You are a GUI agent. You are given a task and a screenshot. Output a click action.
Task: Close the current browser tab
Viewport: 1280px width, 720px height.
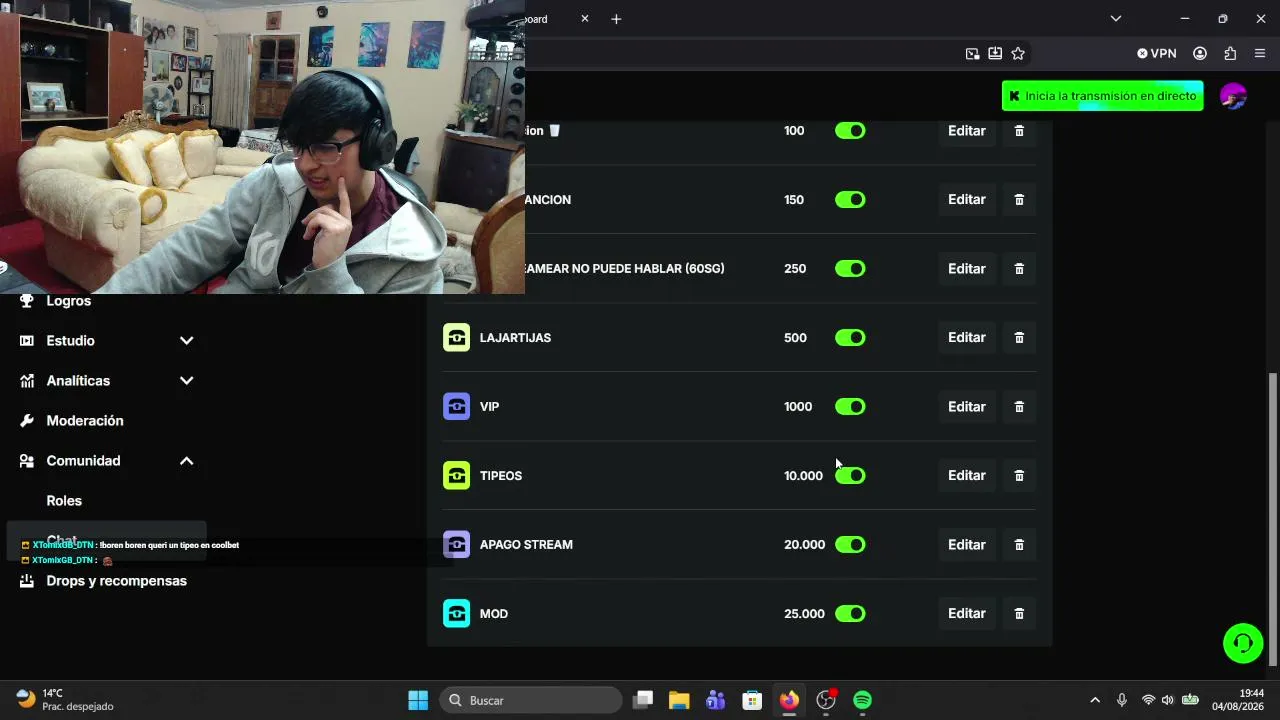click(585, 19)
